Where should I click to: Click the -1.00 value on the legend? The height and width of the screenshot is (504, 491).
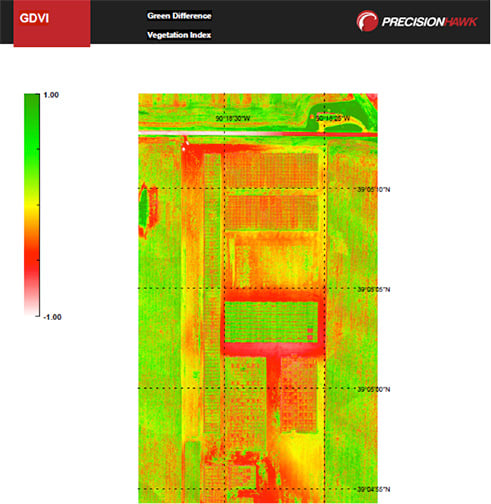click(52, 317)
